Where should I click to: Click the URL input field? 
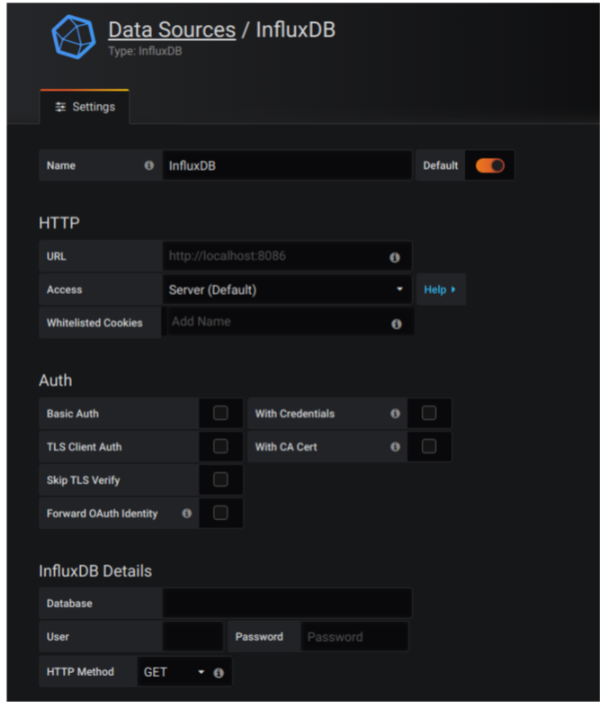click(287, 256)
